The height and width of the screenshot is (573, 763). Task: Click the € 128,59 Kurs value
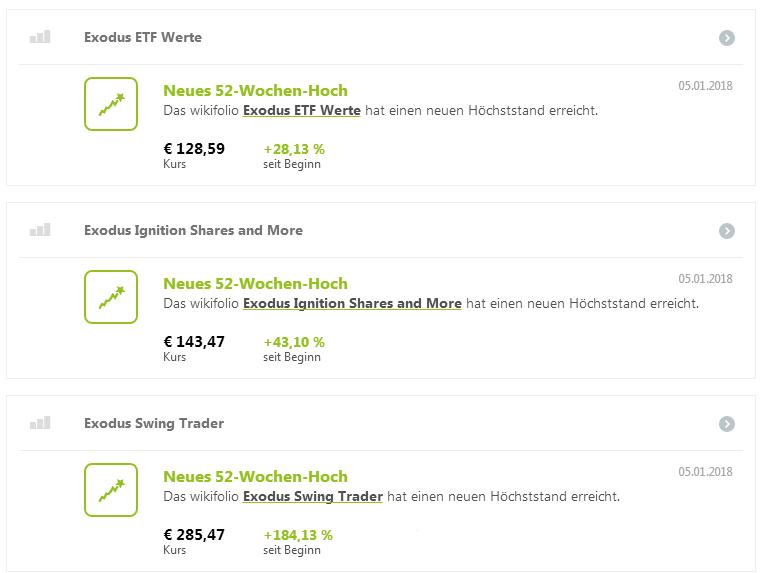(x=194, y=149)
